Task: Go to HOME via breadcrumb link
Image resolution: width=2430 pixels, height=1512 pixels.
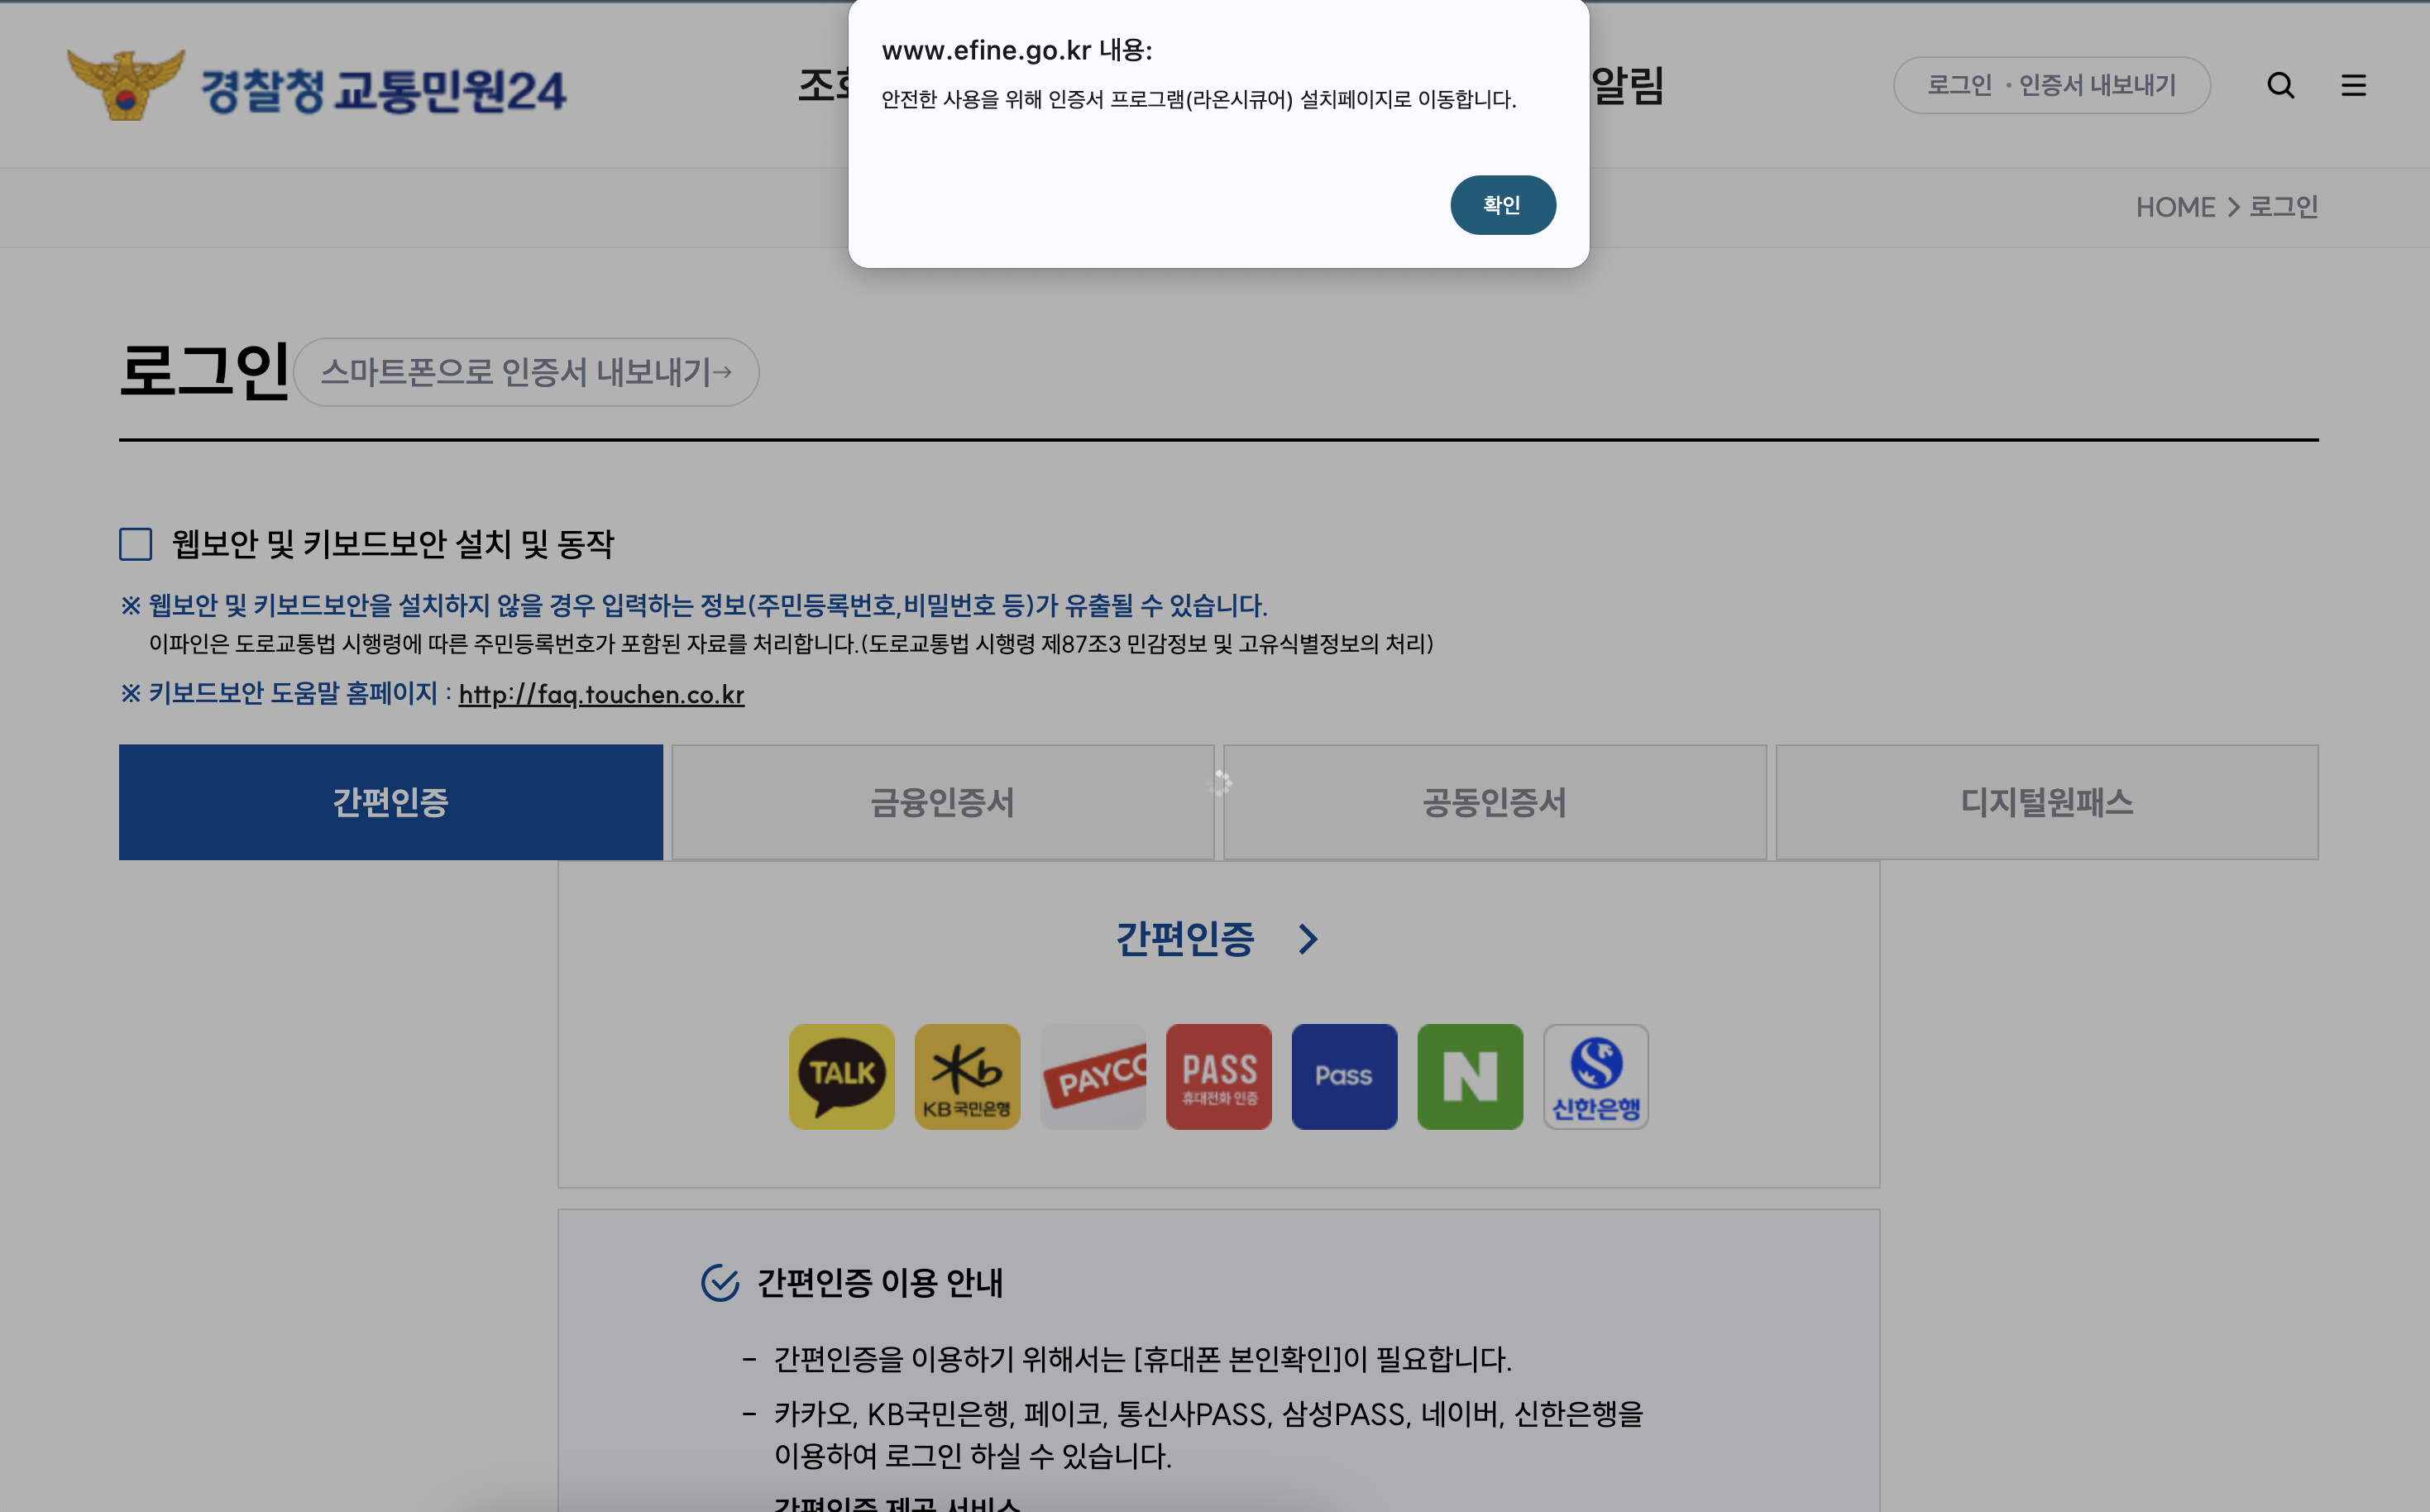Action: tap(2176, 207)
